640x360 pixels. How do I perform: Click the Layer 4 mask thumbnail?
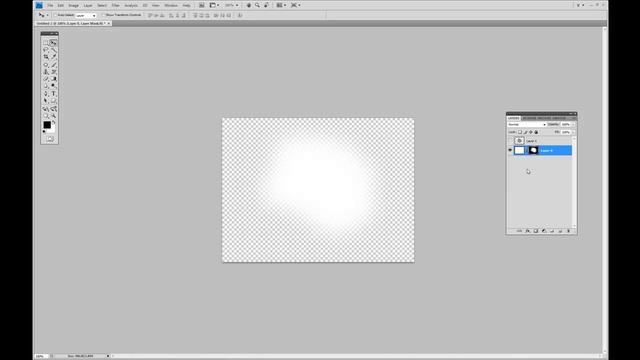[533, 150]
